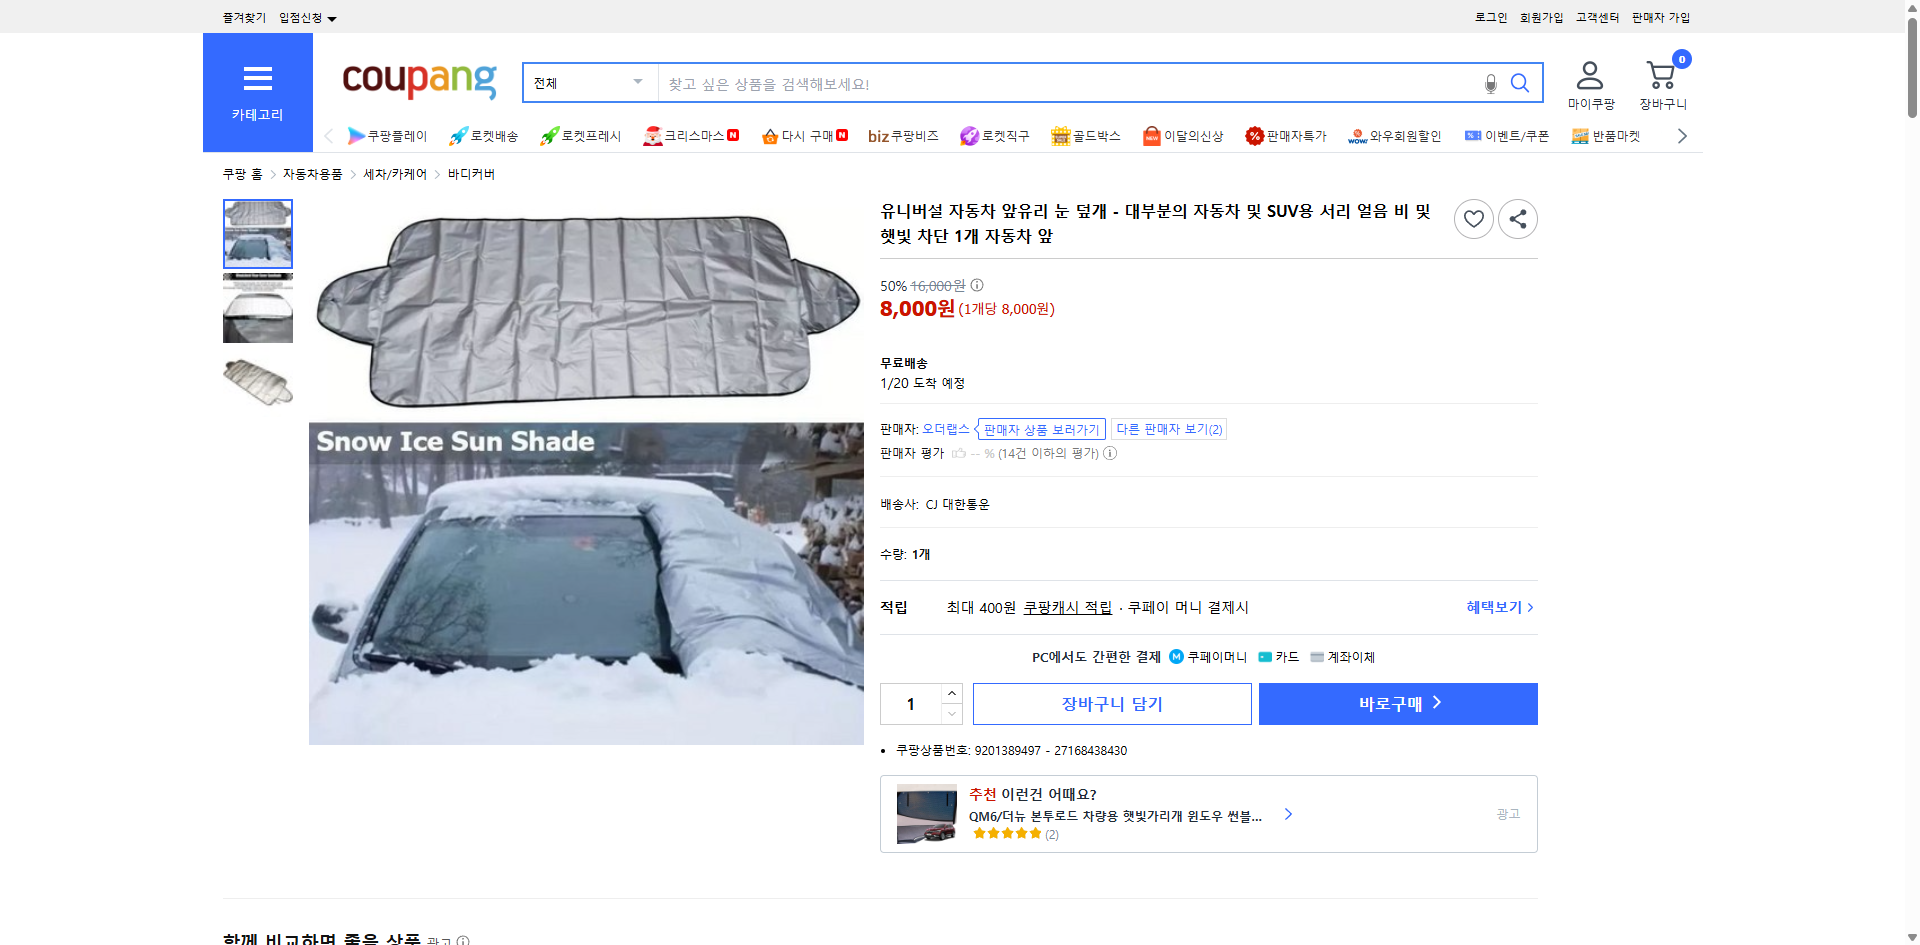Open the 카테고리 hamburger menu

[x=257, y=79]
